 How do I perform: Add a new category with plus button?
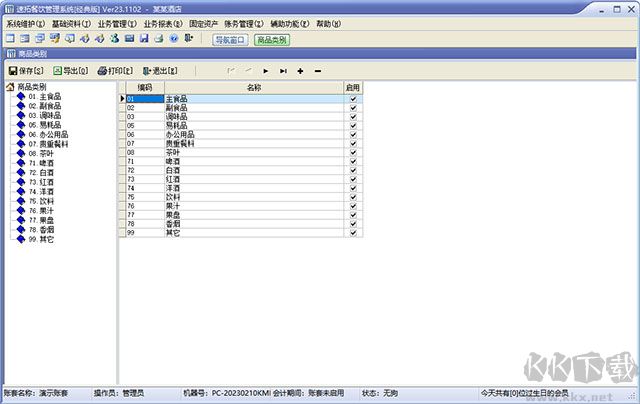pyautogui.click(x=300, y=71)
